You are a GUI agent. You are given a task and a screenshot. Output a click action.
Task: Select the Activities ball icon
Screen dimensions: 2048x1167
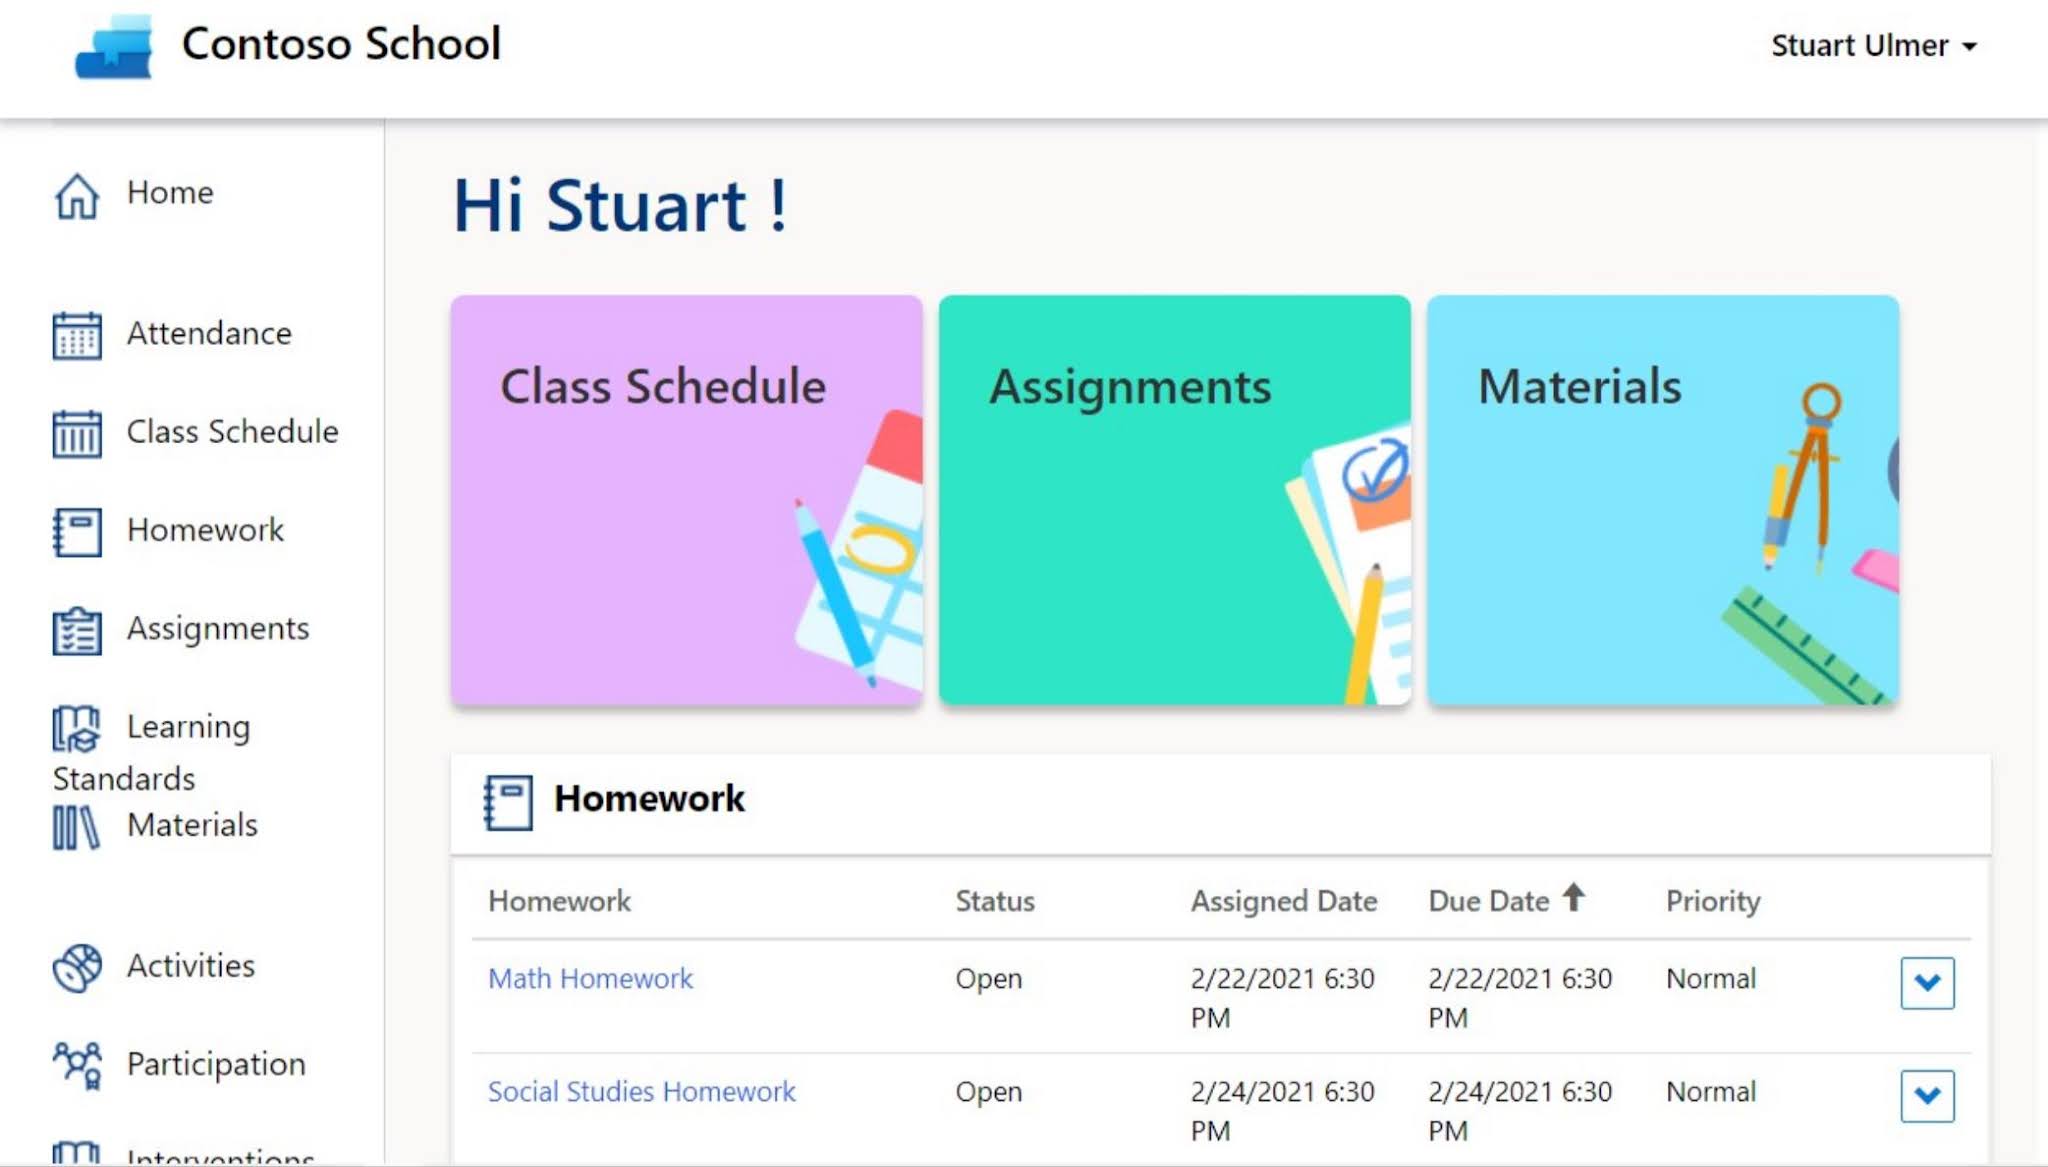coord(76,967)
